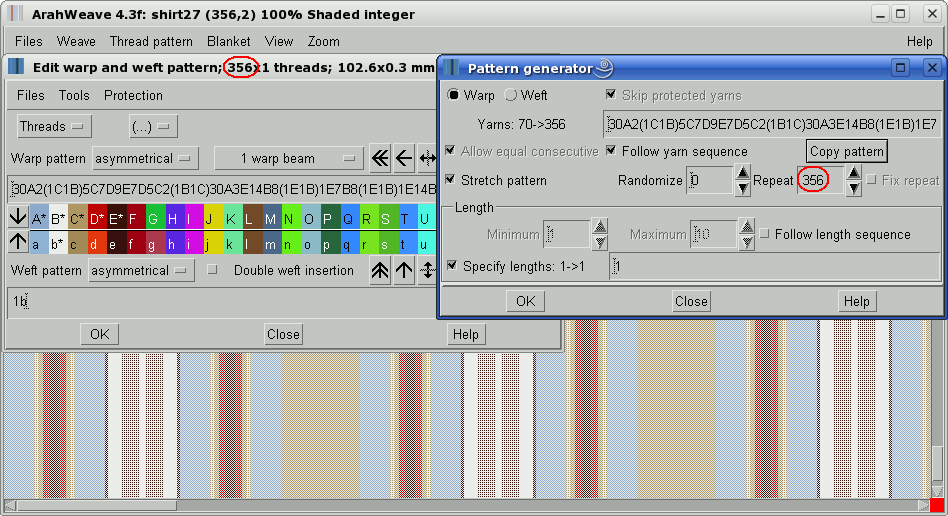Screen dimensions: 948x516
Task: Open Protection menu in pattern editor
Action: click(x=133, y=96)
